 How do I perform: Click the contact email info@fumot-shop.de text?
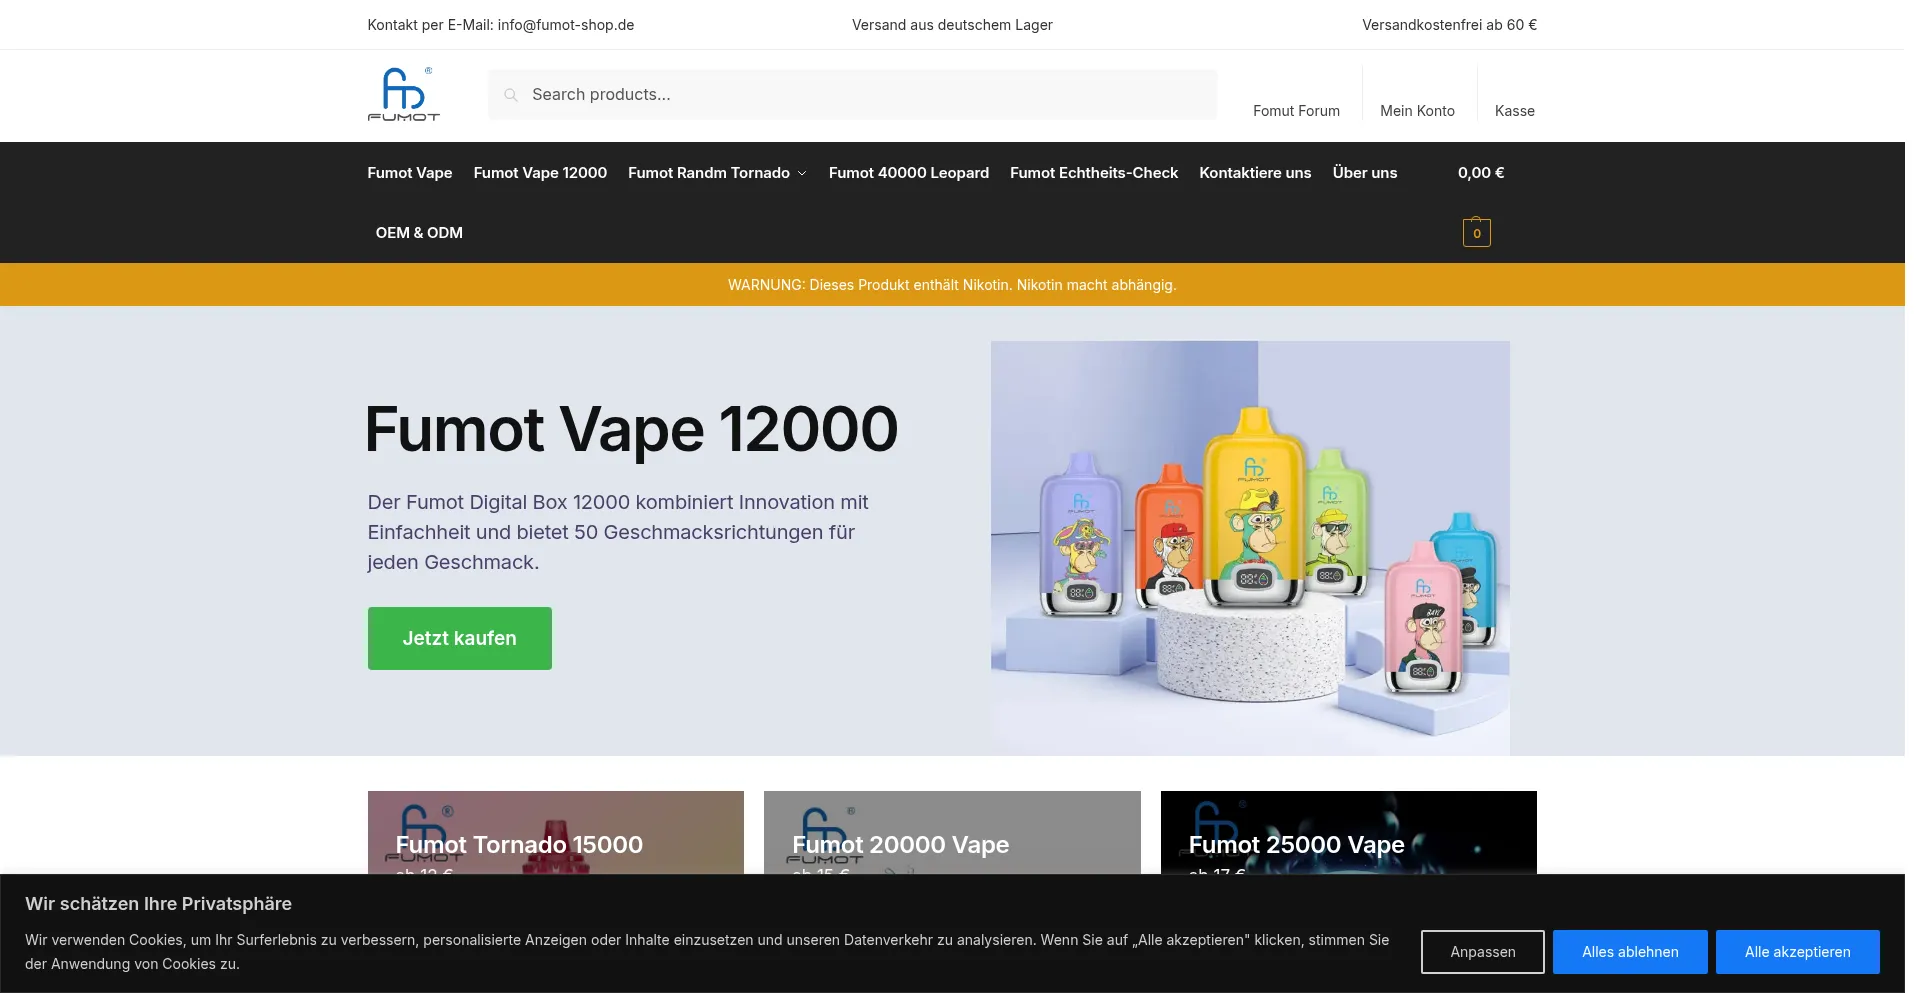[566, 25]
